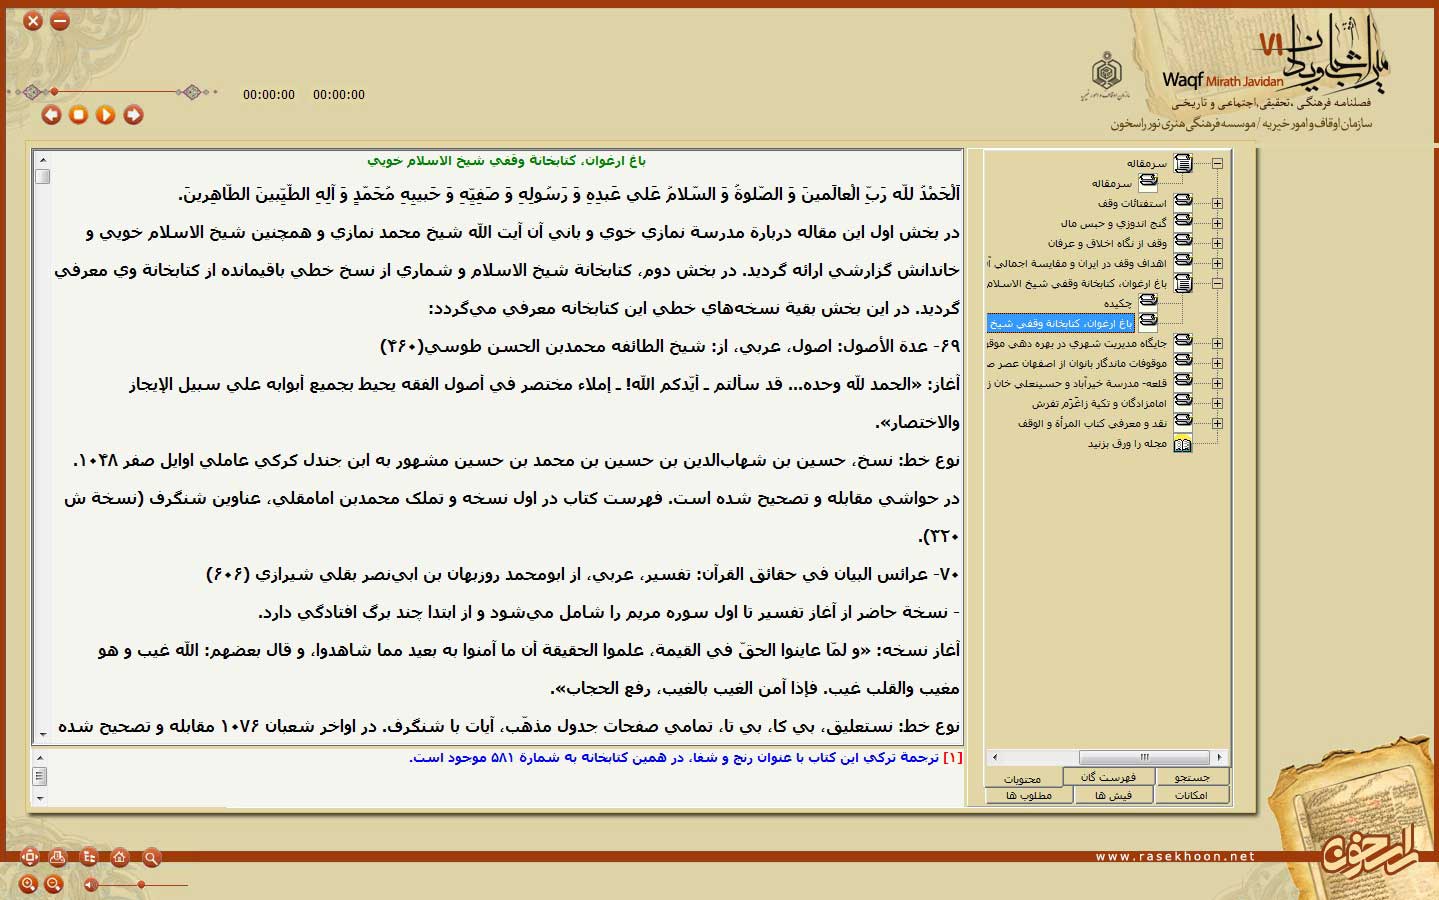Select چکیده item in the tree

pos(1117,303)
